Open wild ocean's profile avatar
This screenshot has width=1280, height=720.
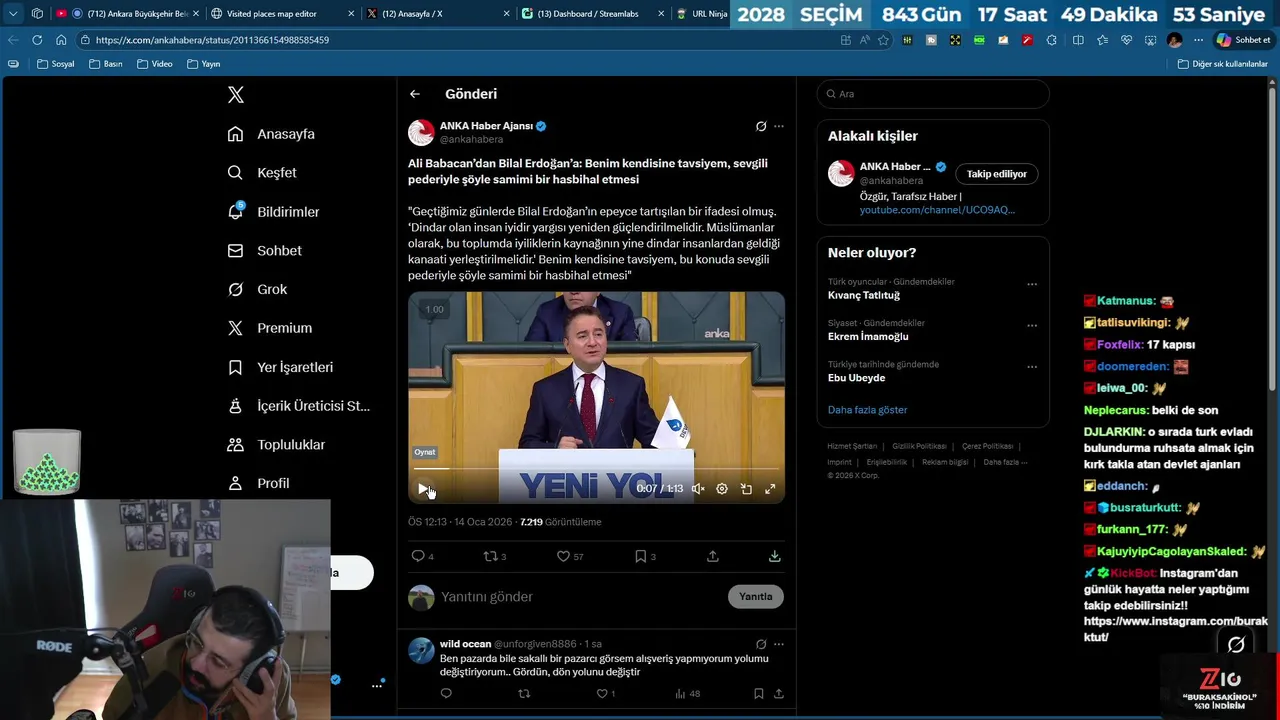click(x=421, y=650)
